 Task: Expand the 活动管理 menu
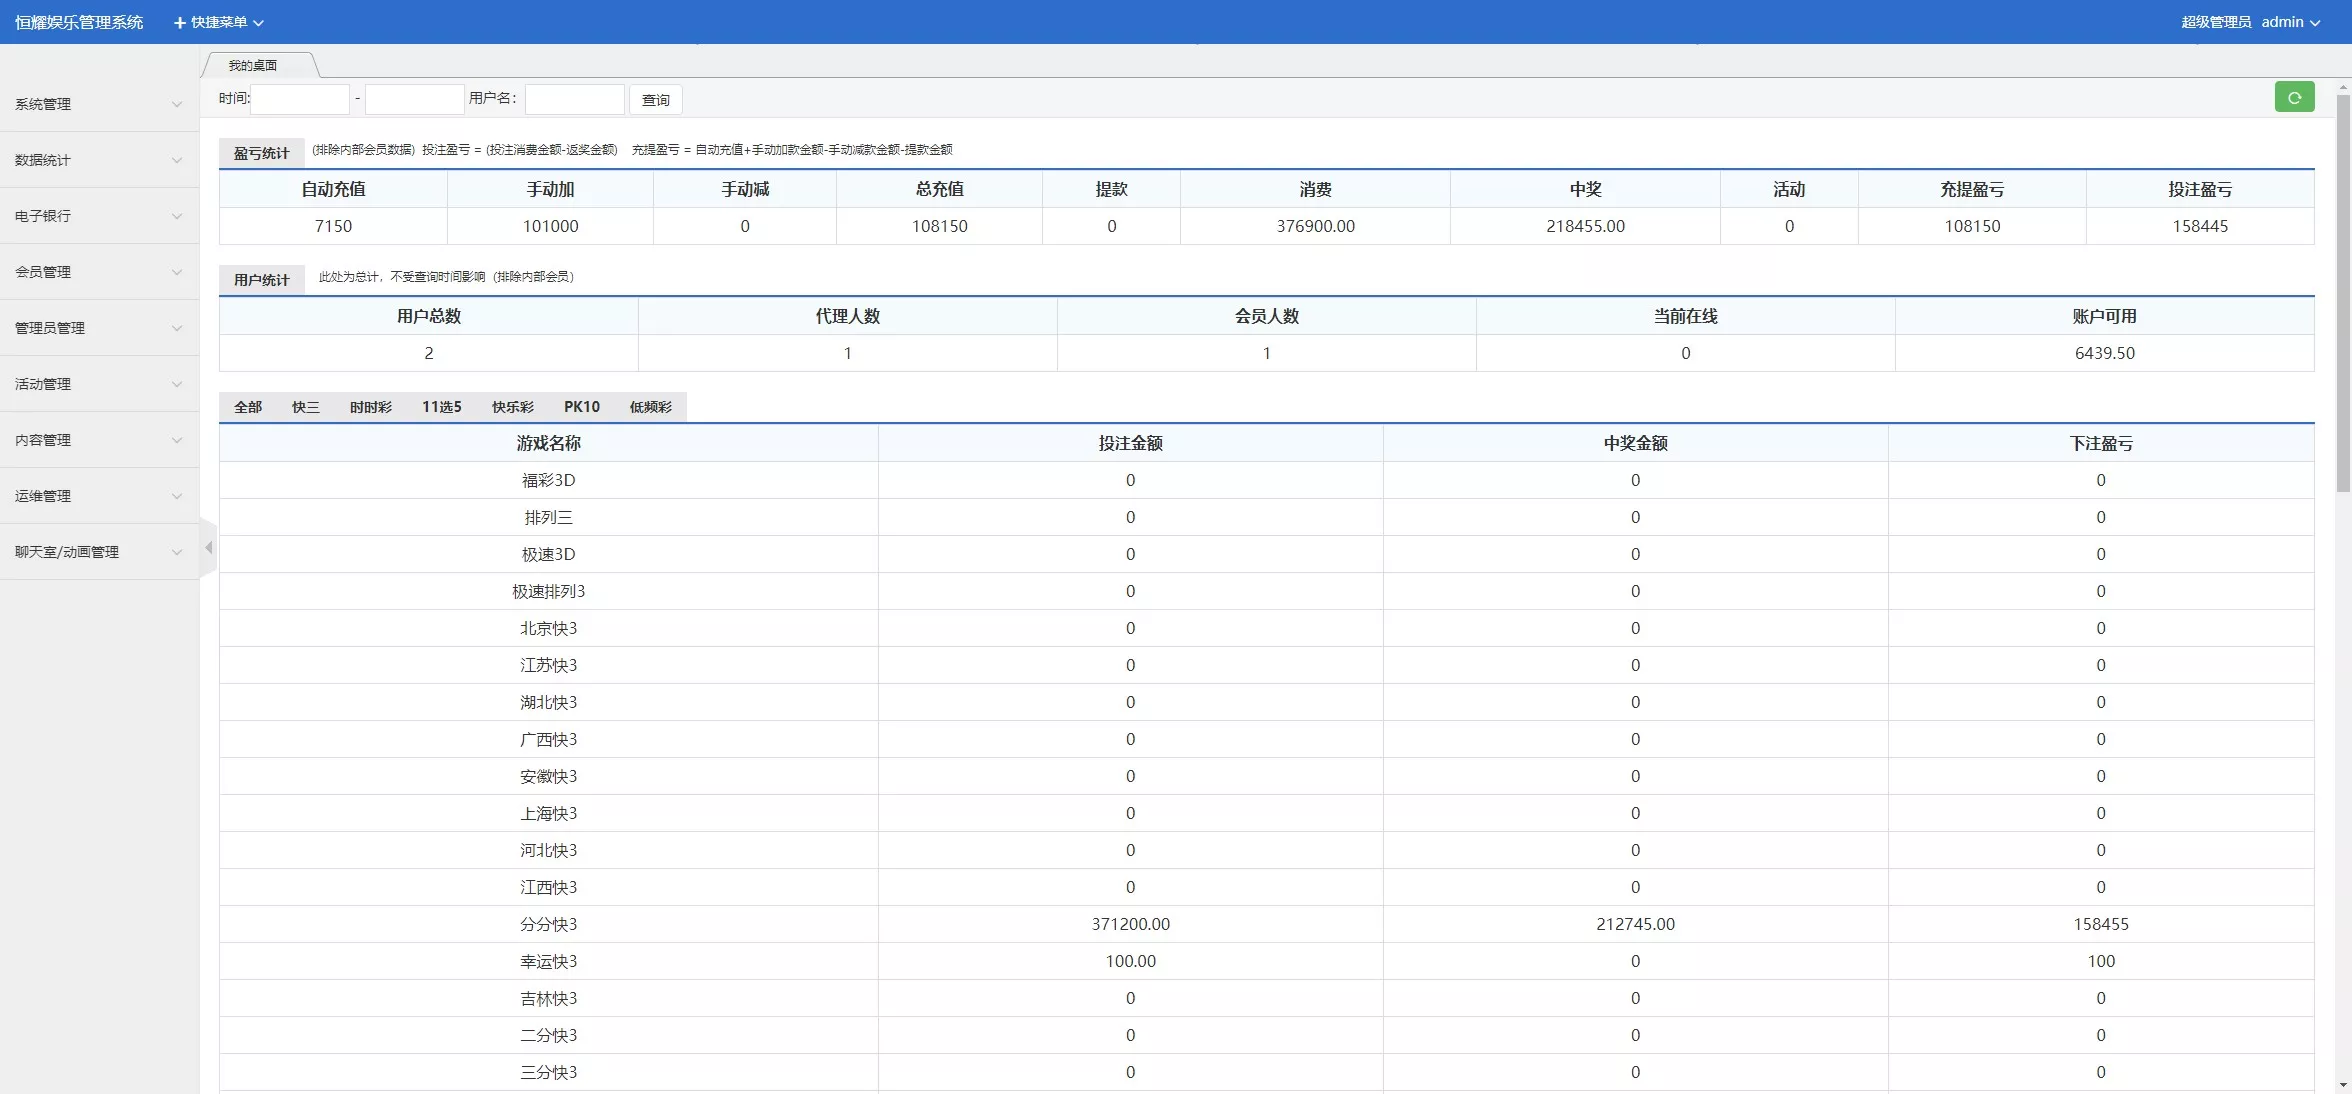pyautogui.click(x=97, y=383)
